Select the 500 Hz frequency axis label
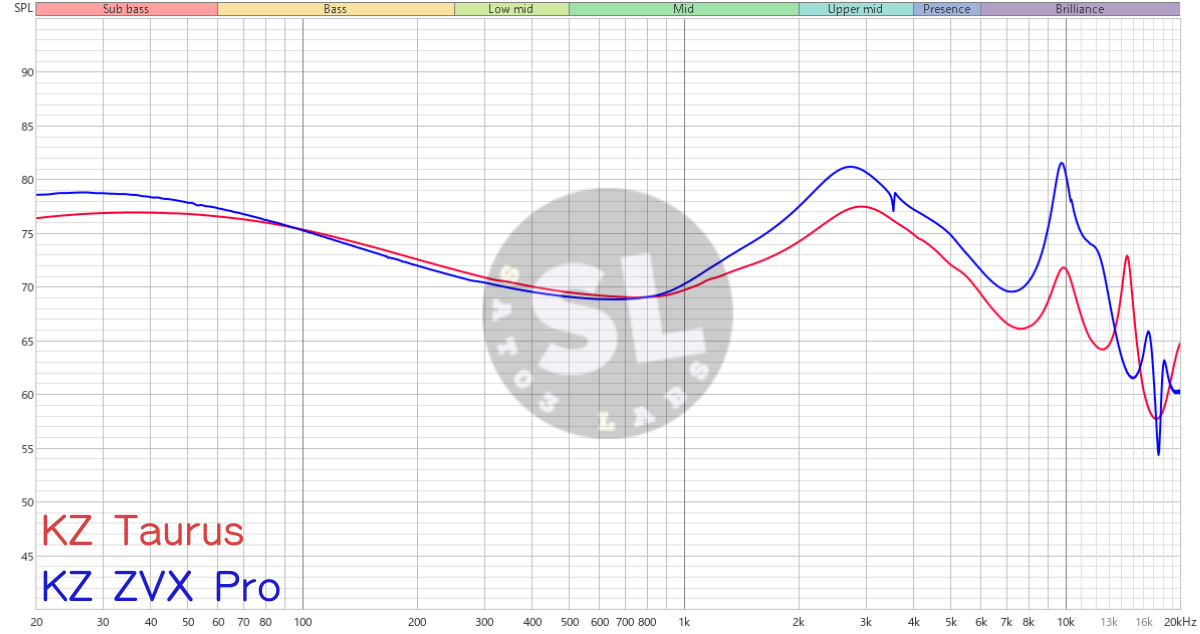 tap(570, 621)
